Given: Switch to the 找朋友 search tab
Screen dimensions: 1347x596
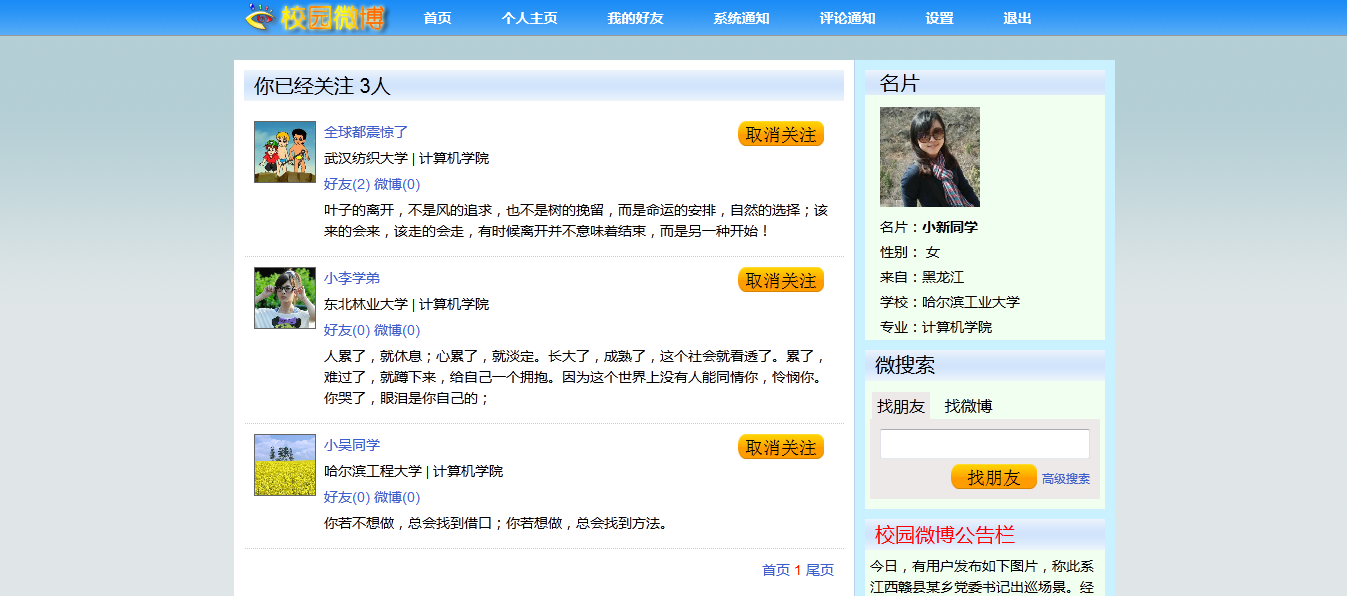Looking at the screenshot, I should pos(901,406).
